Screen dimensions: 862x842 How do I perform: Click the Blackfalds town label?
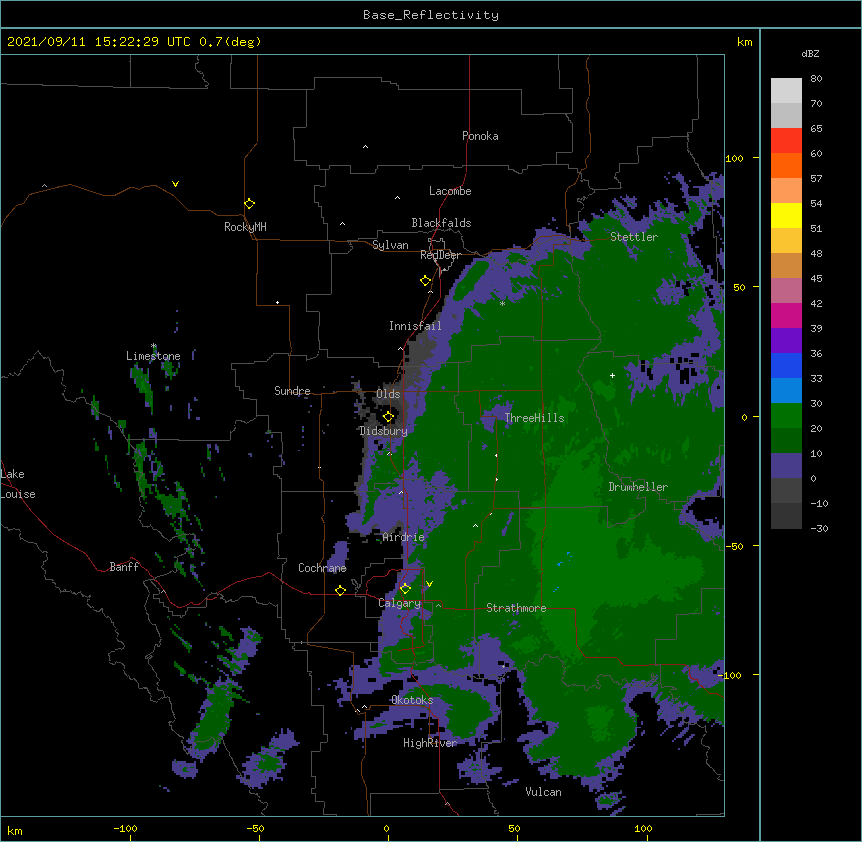[x=441, y=223]
